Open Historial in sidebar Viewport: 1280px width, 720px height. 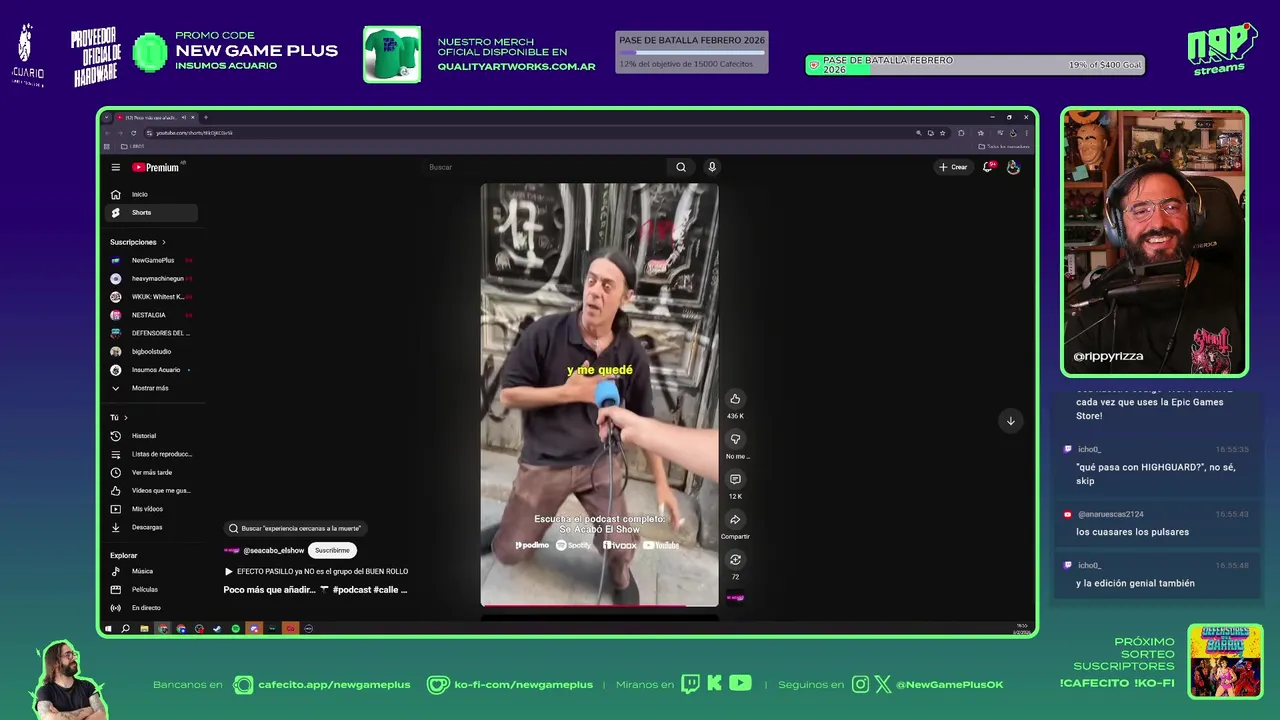(x=152, y=436)
